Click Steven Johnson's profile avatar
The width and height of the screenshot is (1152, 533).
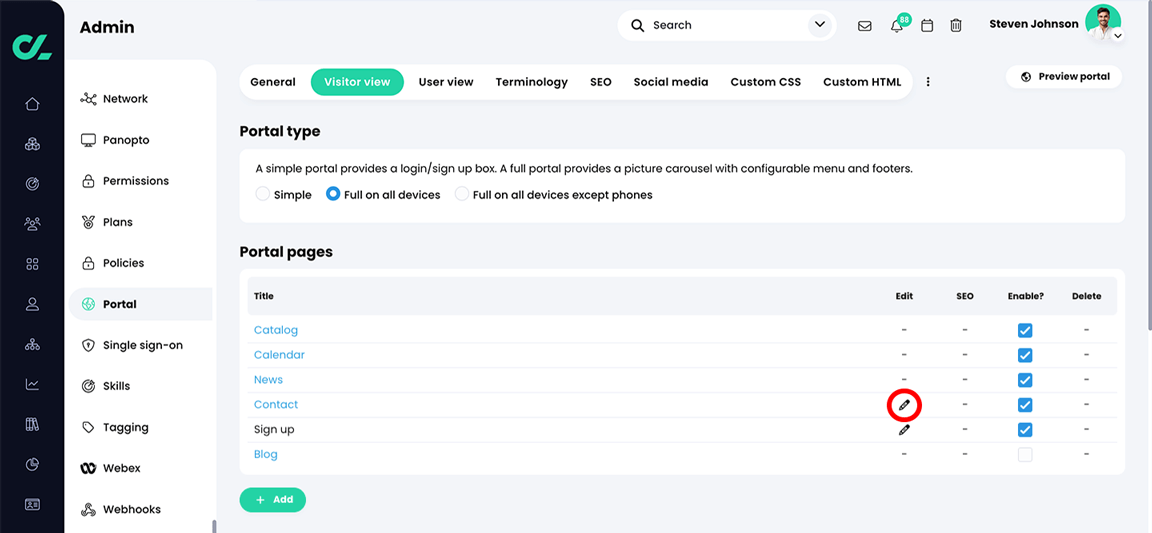(x=1103, y=22)
